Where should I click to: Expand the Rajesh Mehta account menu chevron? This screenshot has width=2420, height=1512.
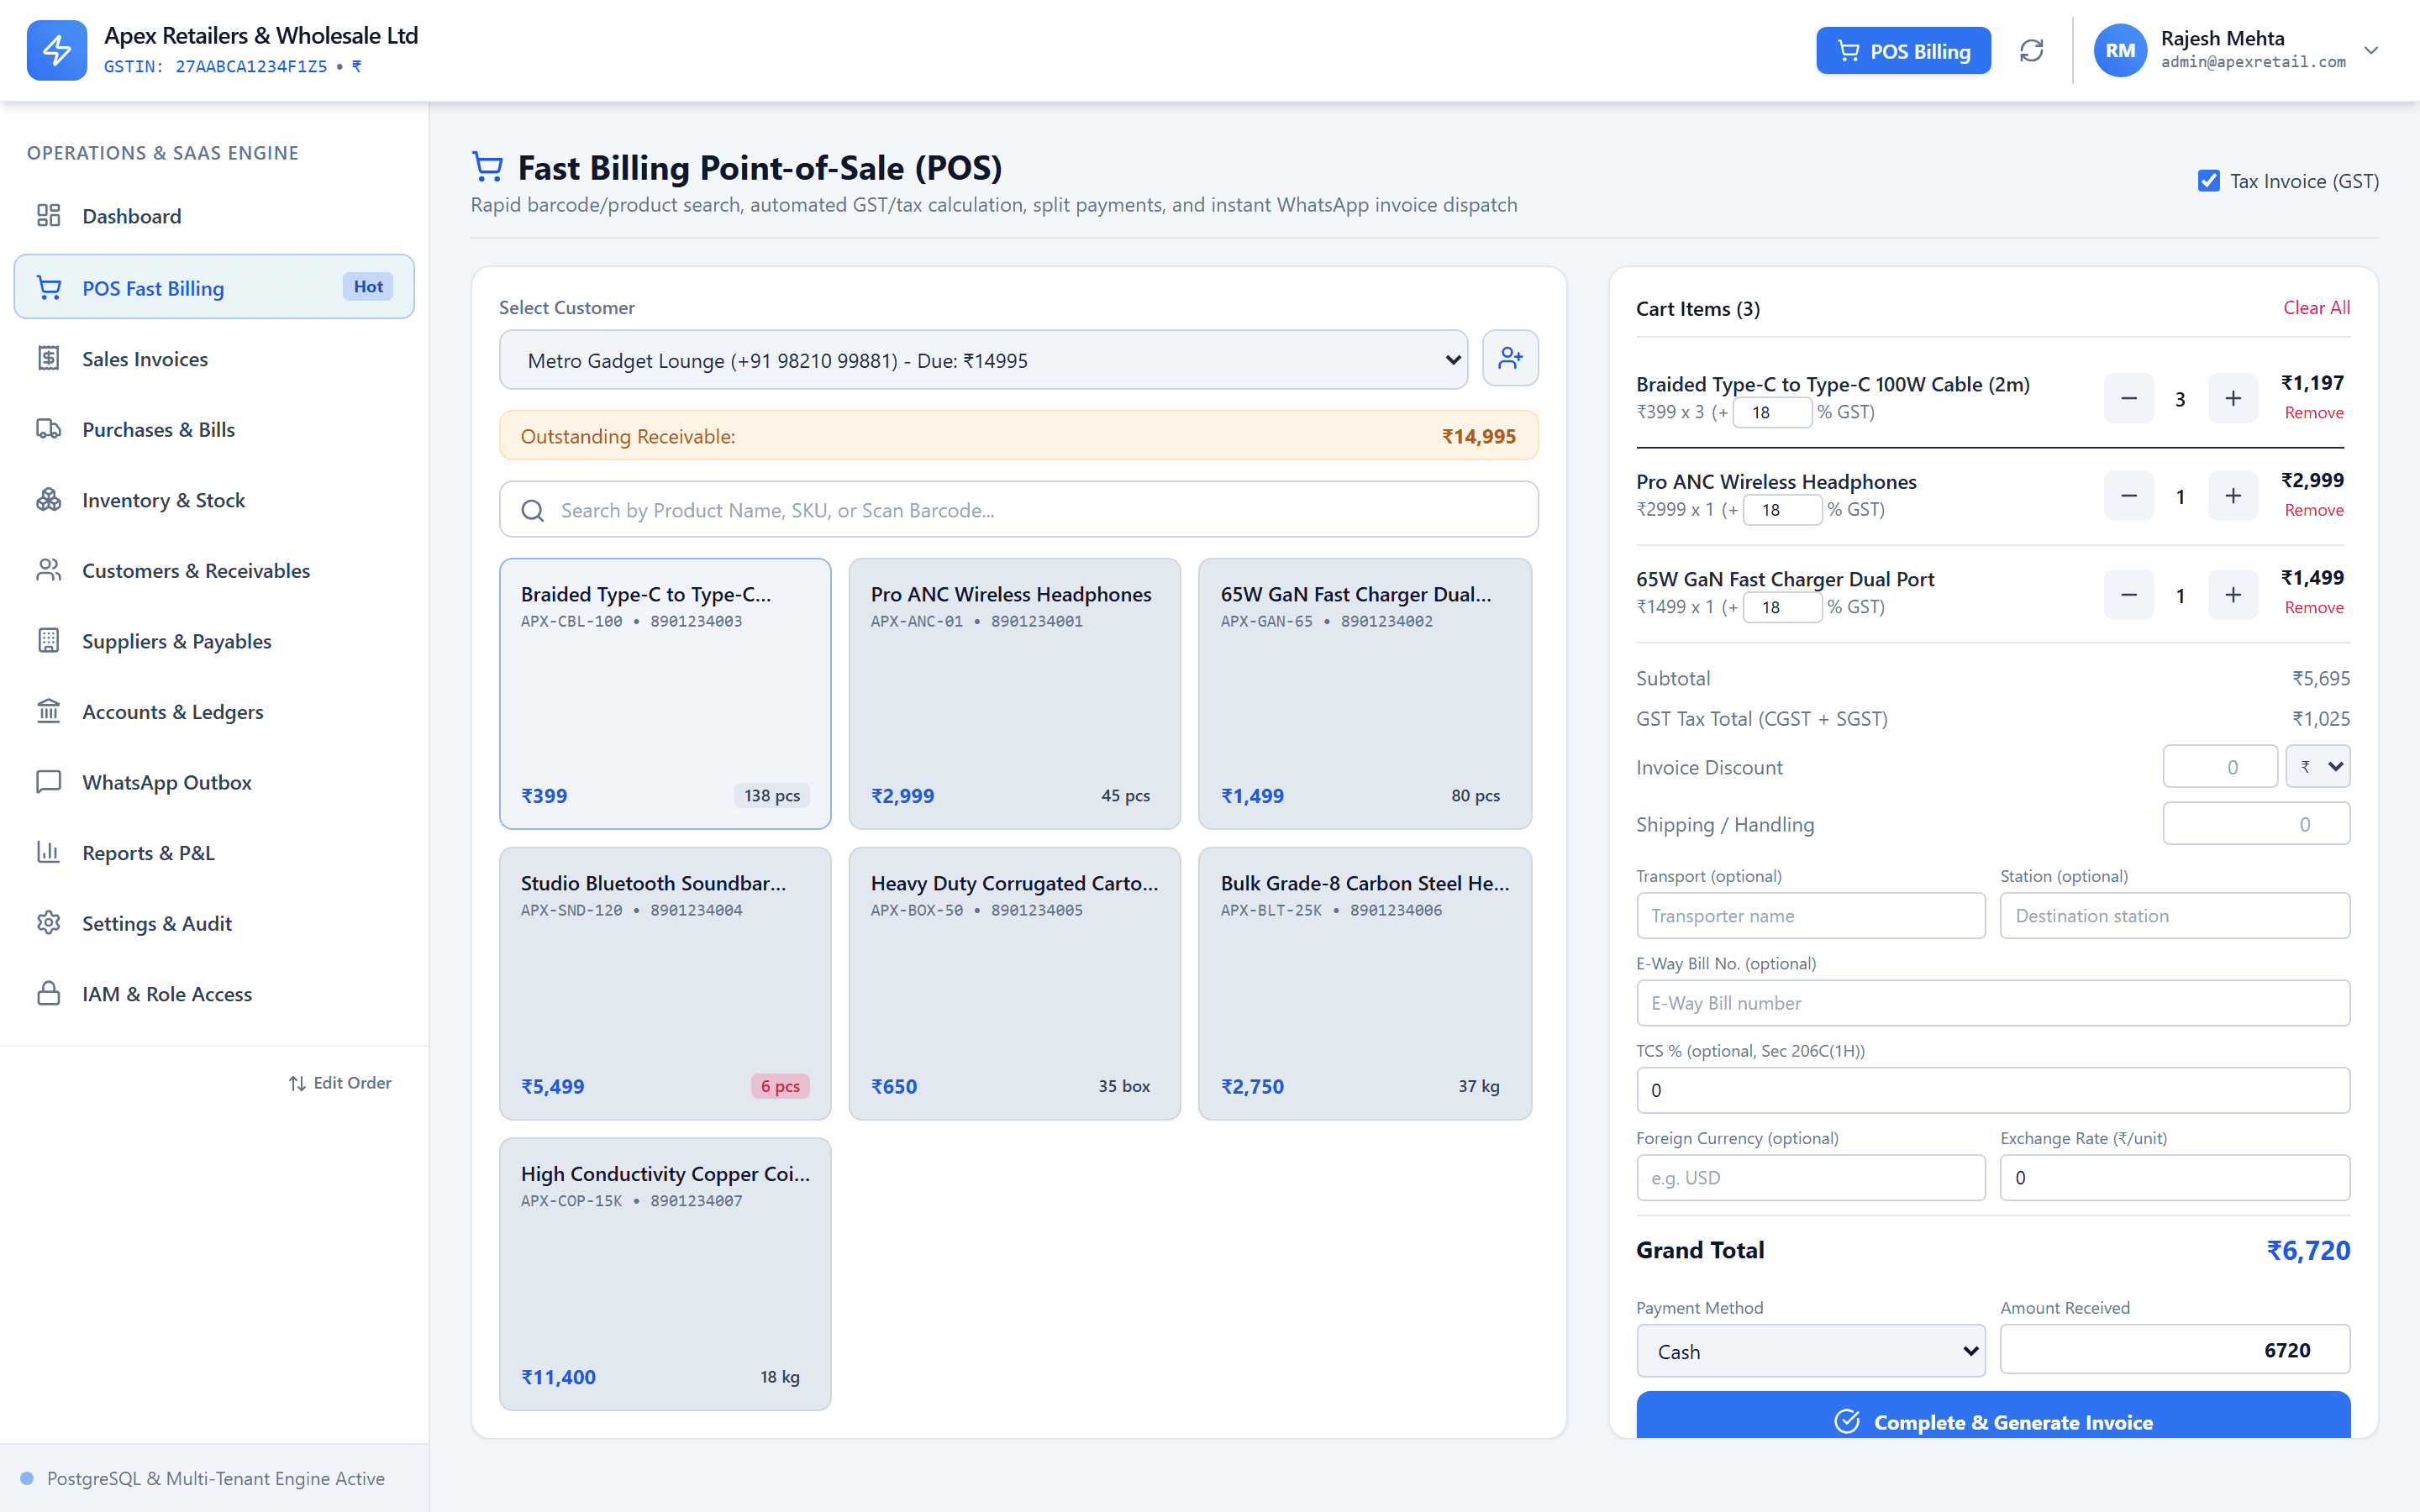coord(2371,50)
